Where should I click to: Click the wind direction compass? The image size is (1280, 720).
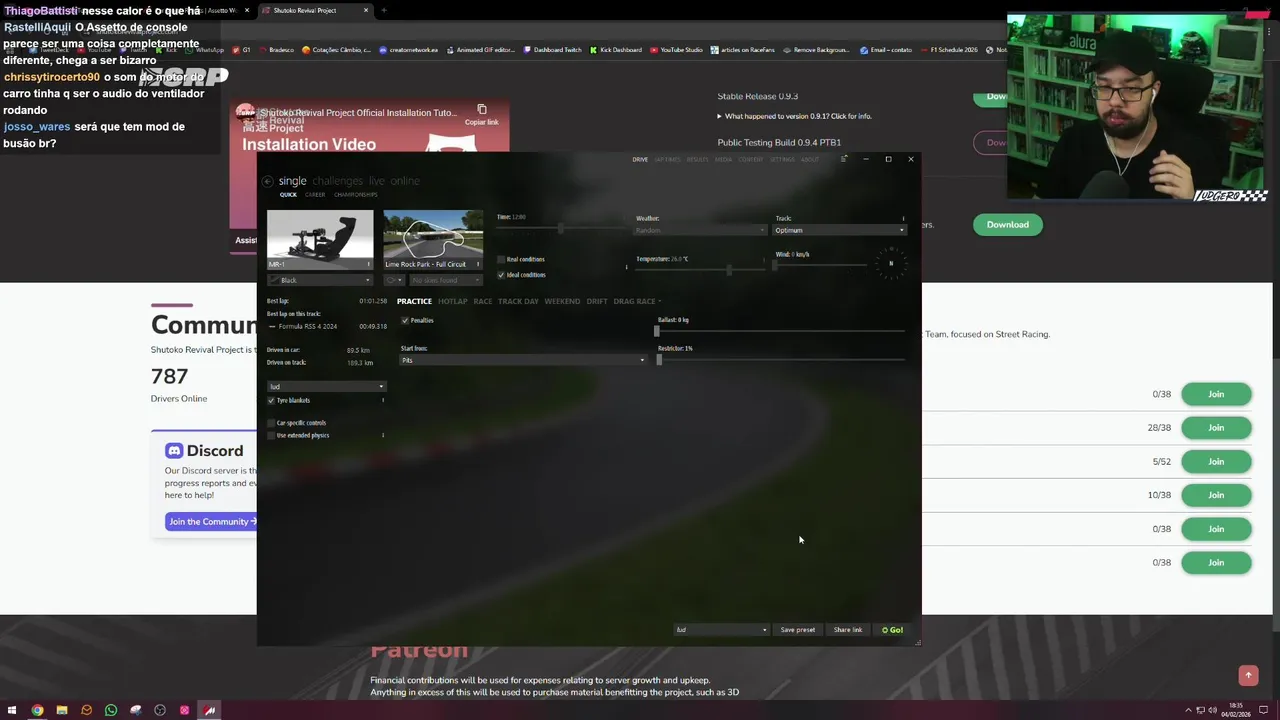point(891,263)
